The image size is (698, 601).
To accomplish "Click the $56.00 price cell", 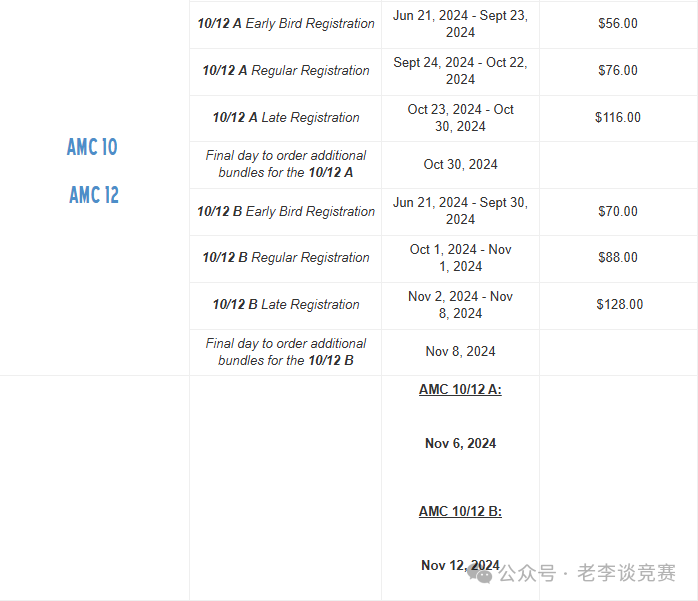I will [618, 24].
